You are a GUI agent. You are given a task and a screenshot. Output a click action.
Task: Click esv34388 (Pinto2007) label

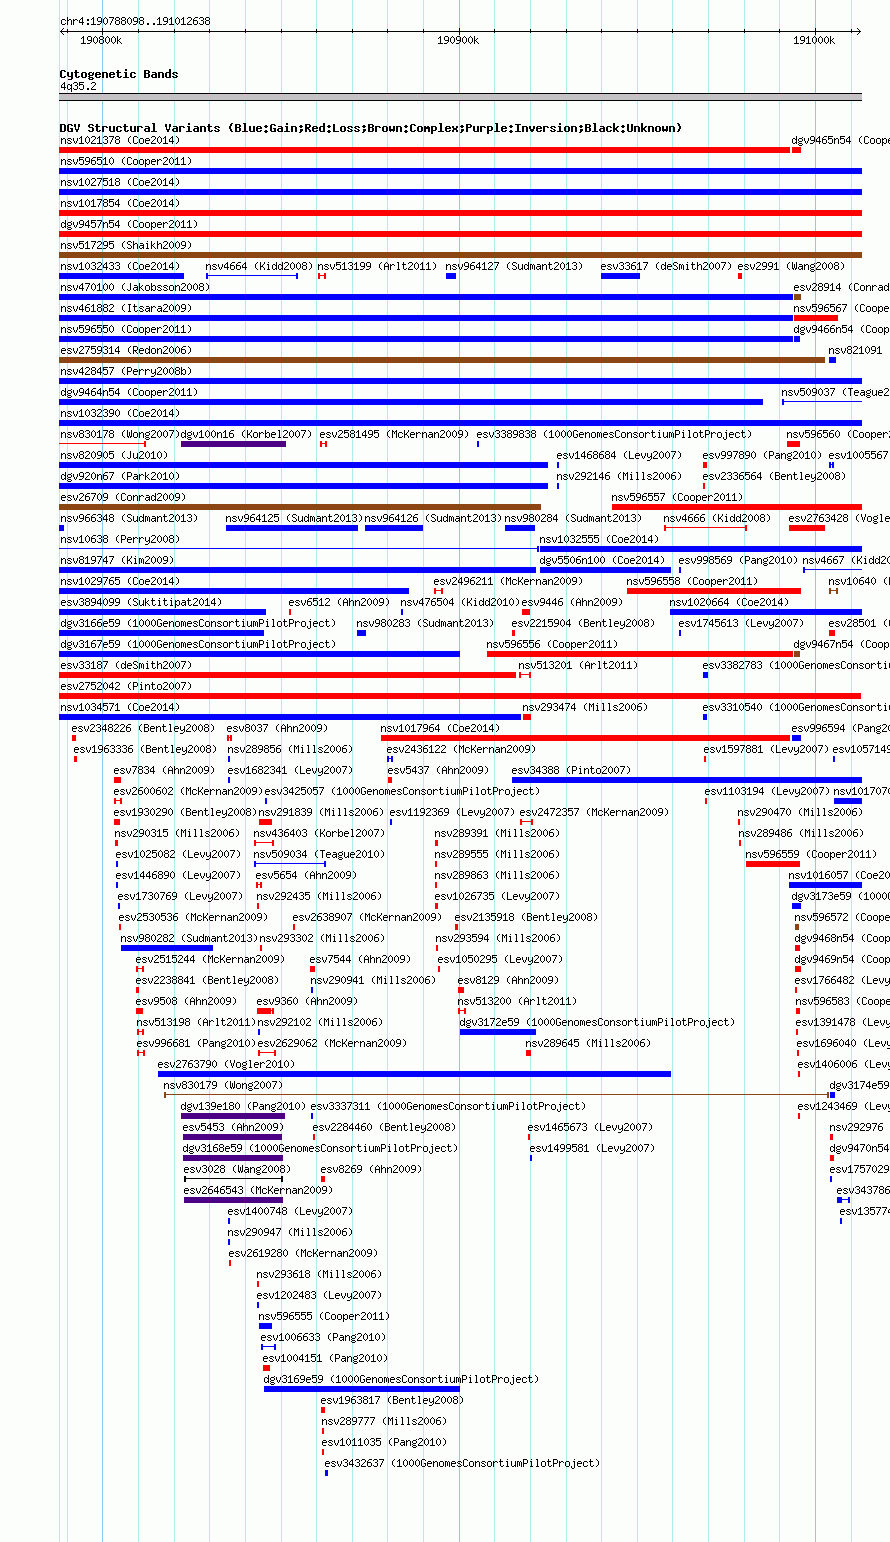click(571, 770)
